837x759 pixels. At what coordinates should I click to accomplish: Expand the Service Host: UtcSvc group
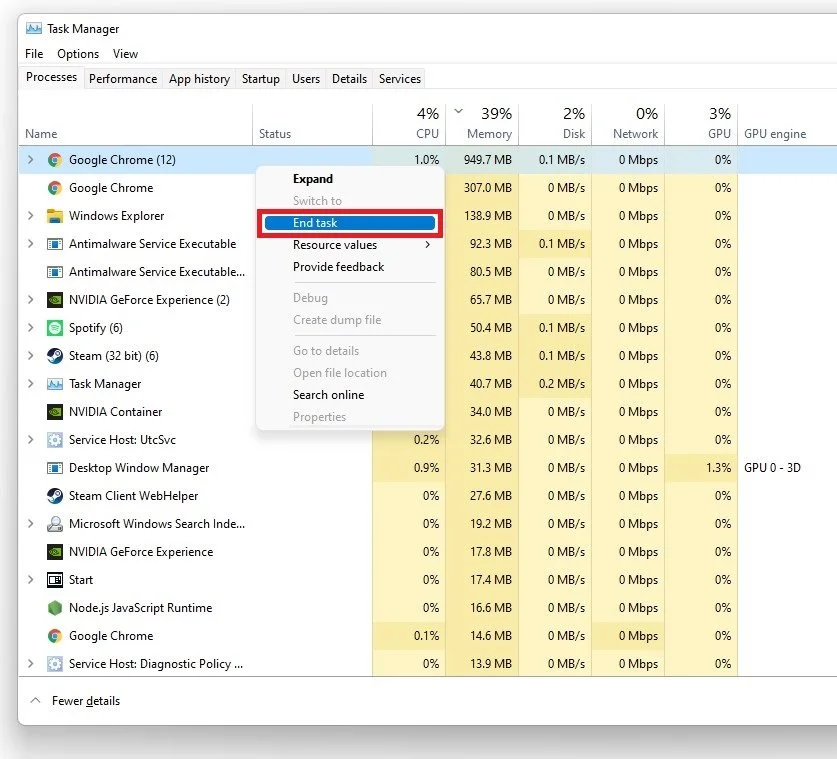click(x=30, y=440)
